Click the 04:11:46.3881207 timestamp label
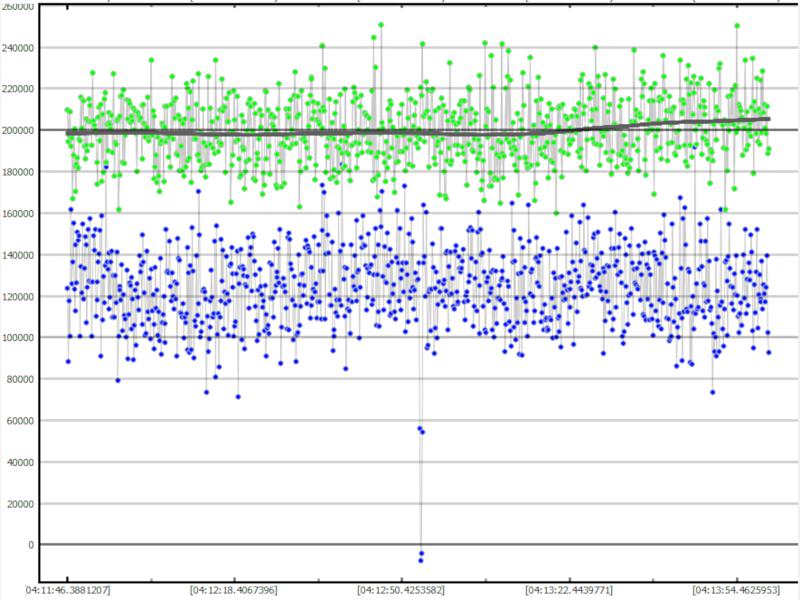 pos(69,590)
